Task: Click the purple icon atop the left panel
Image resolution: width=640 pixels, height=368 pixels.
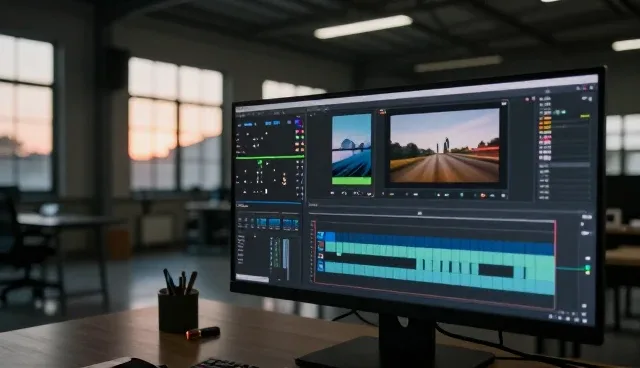Action: [x=298, y=122]
